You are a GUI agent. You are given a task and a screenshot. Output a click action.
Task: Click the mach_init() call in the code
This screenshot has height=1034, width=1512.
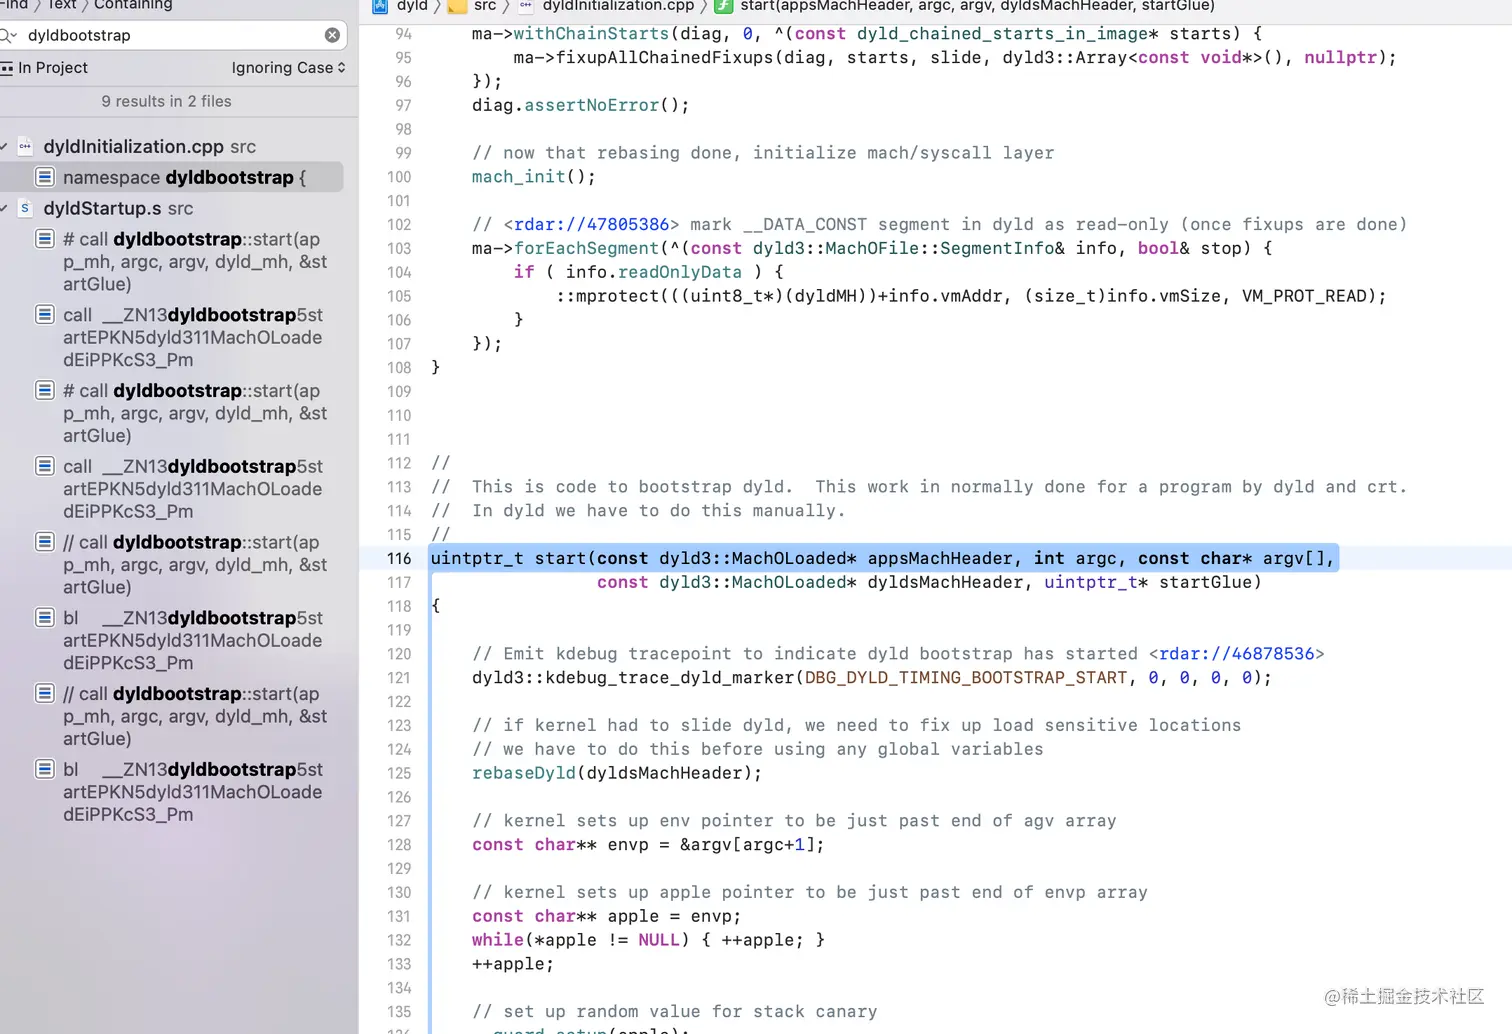click(x=534, y=177)
